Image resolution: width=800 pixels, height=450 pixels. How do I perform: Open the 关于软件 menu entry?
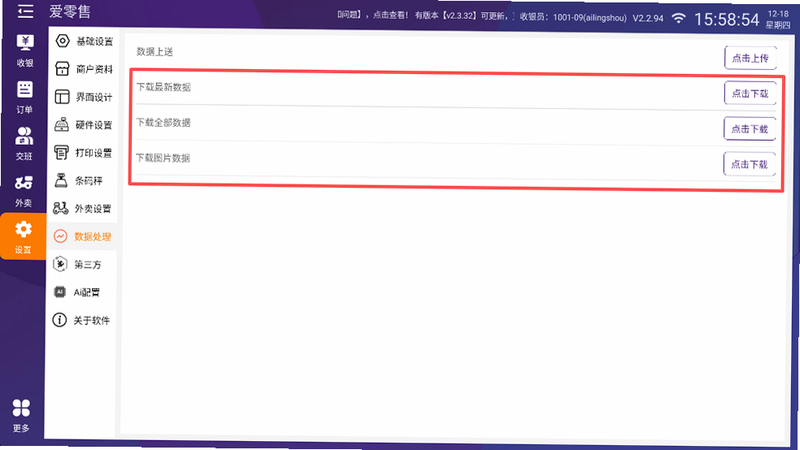81,320
